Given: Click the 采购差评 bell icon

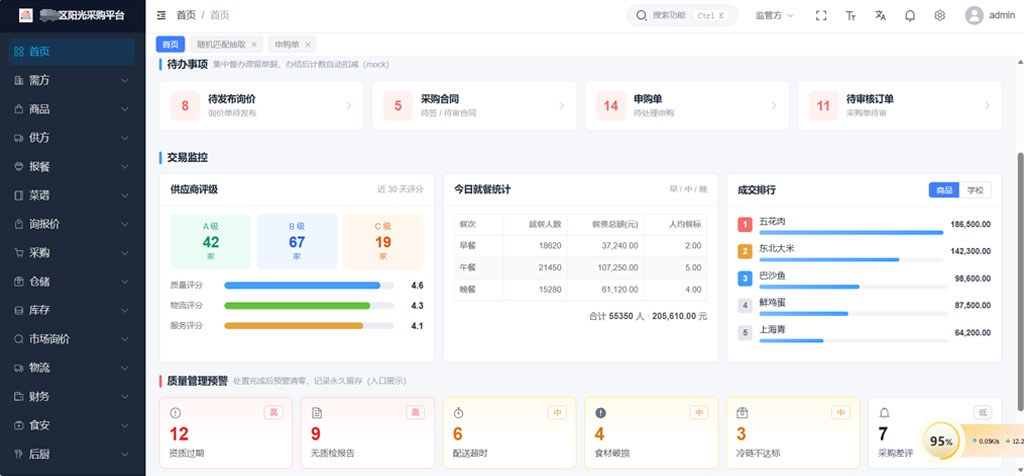Looking at the screenshot, I should click(x=884, y=413).
